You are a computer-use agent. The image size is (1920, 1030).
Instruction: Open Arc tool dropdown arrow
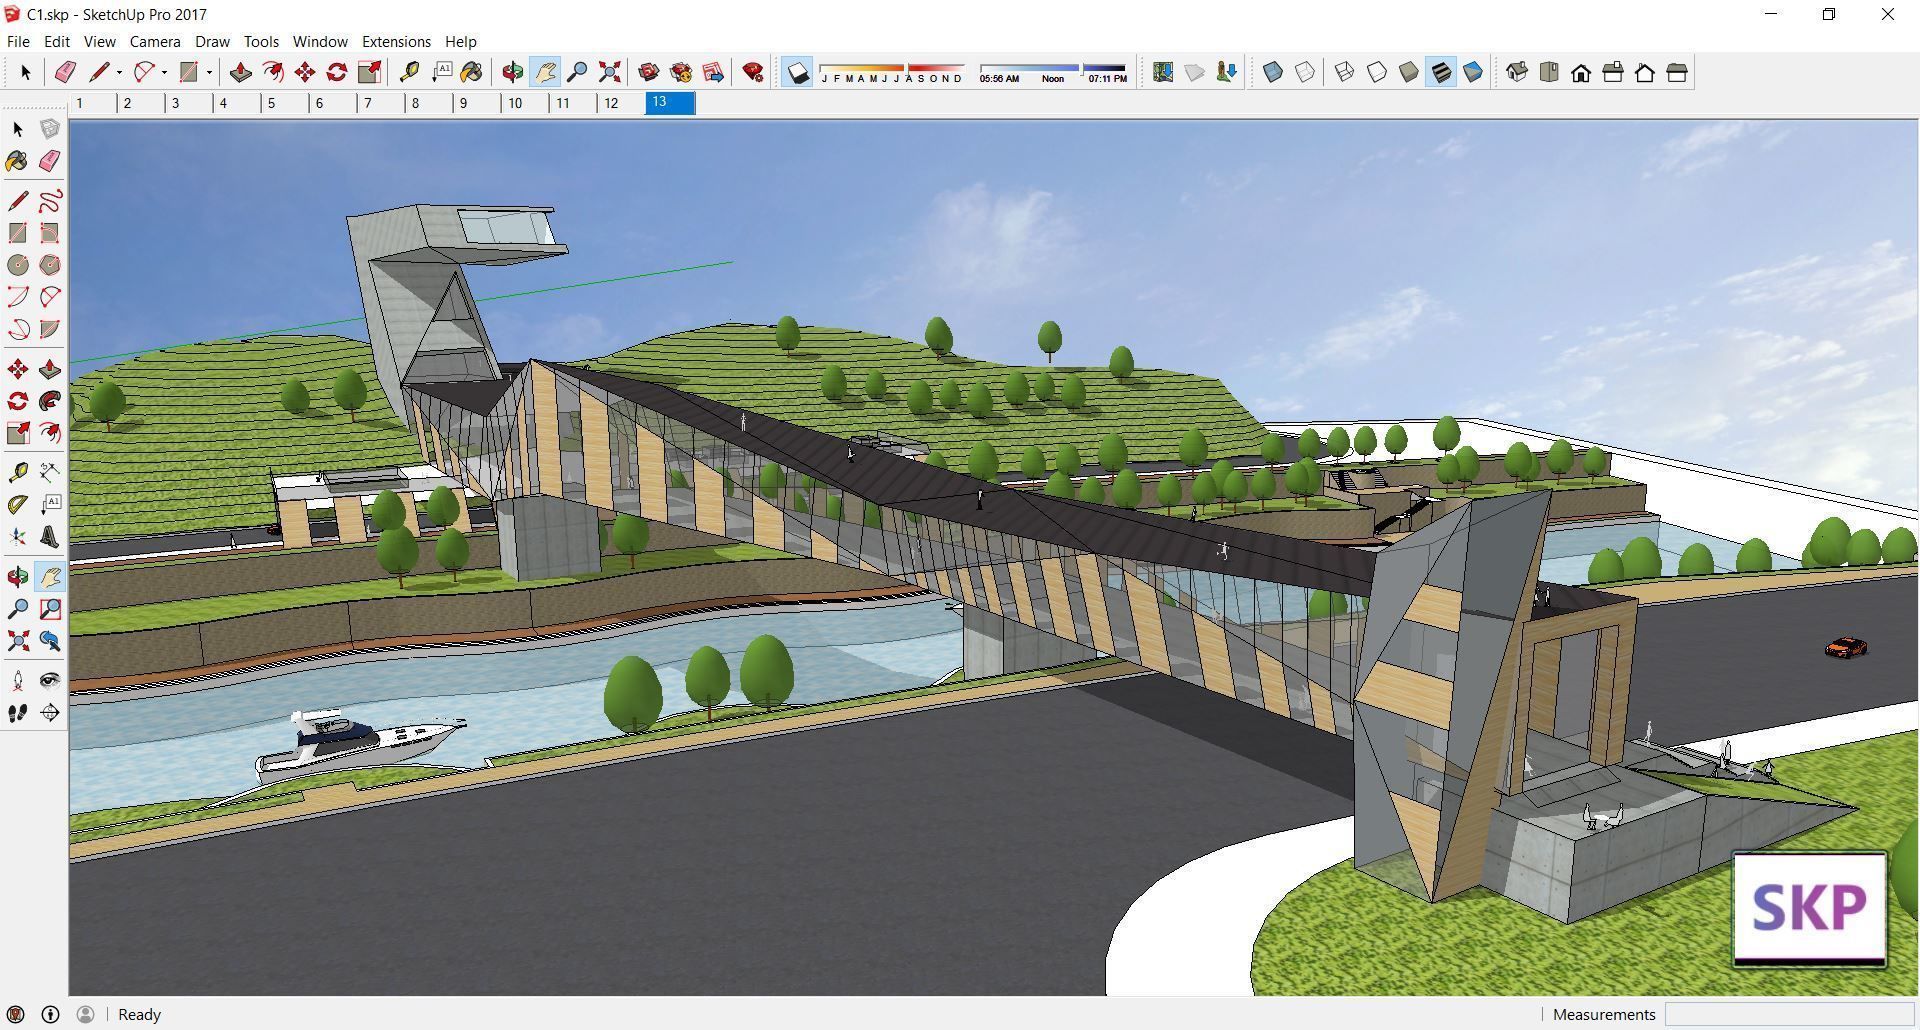click(x=164, y=72)
